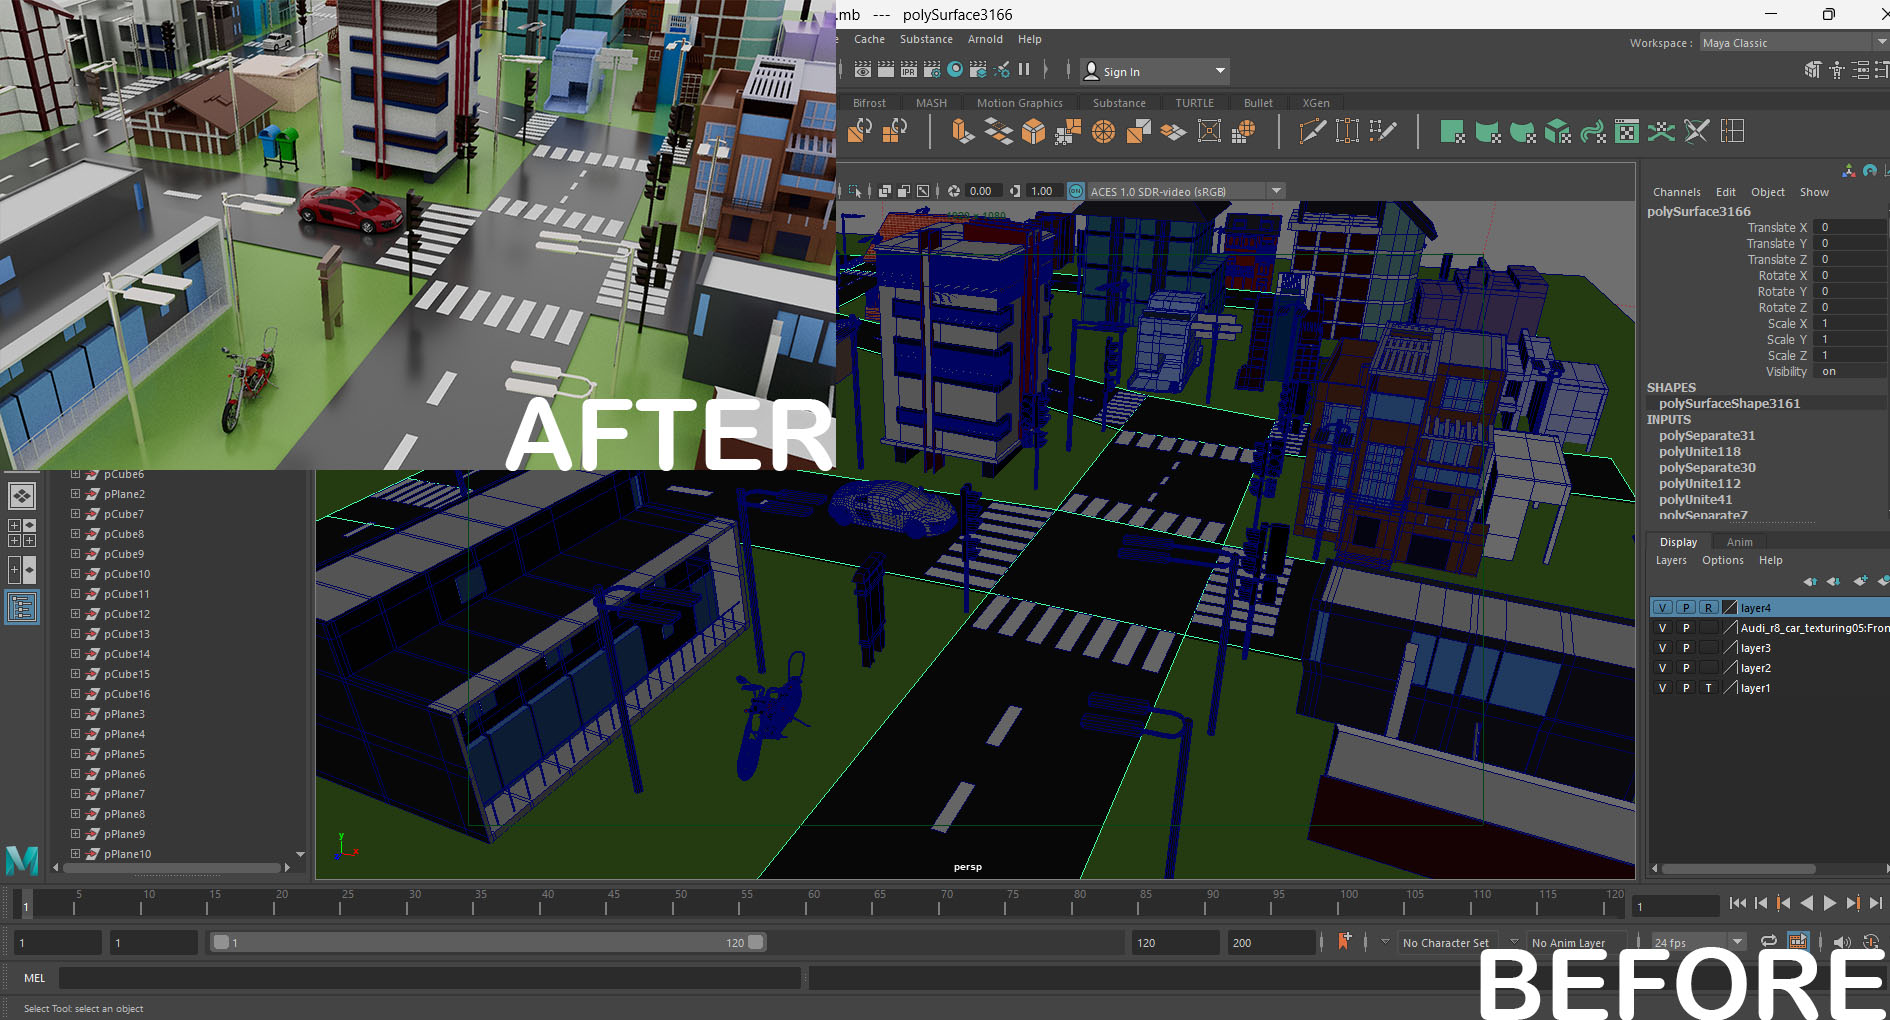The height and width of the screenshot is (1020, 1890).
Task: Open the Cache menu
Action: pos(869,39)
